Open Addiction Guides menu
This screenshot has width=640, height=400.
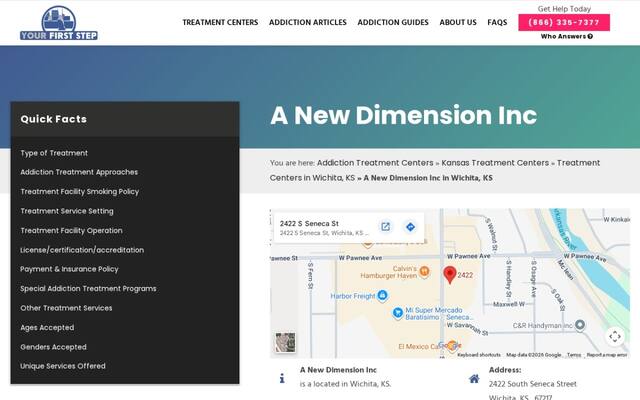(x=393, y=22)
